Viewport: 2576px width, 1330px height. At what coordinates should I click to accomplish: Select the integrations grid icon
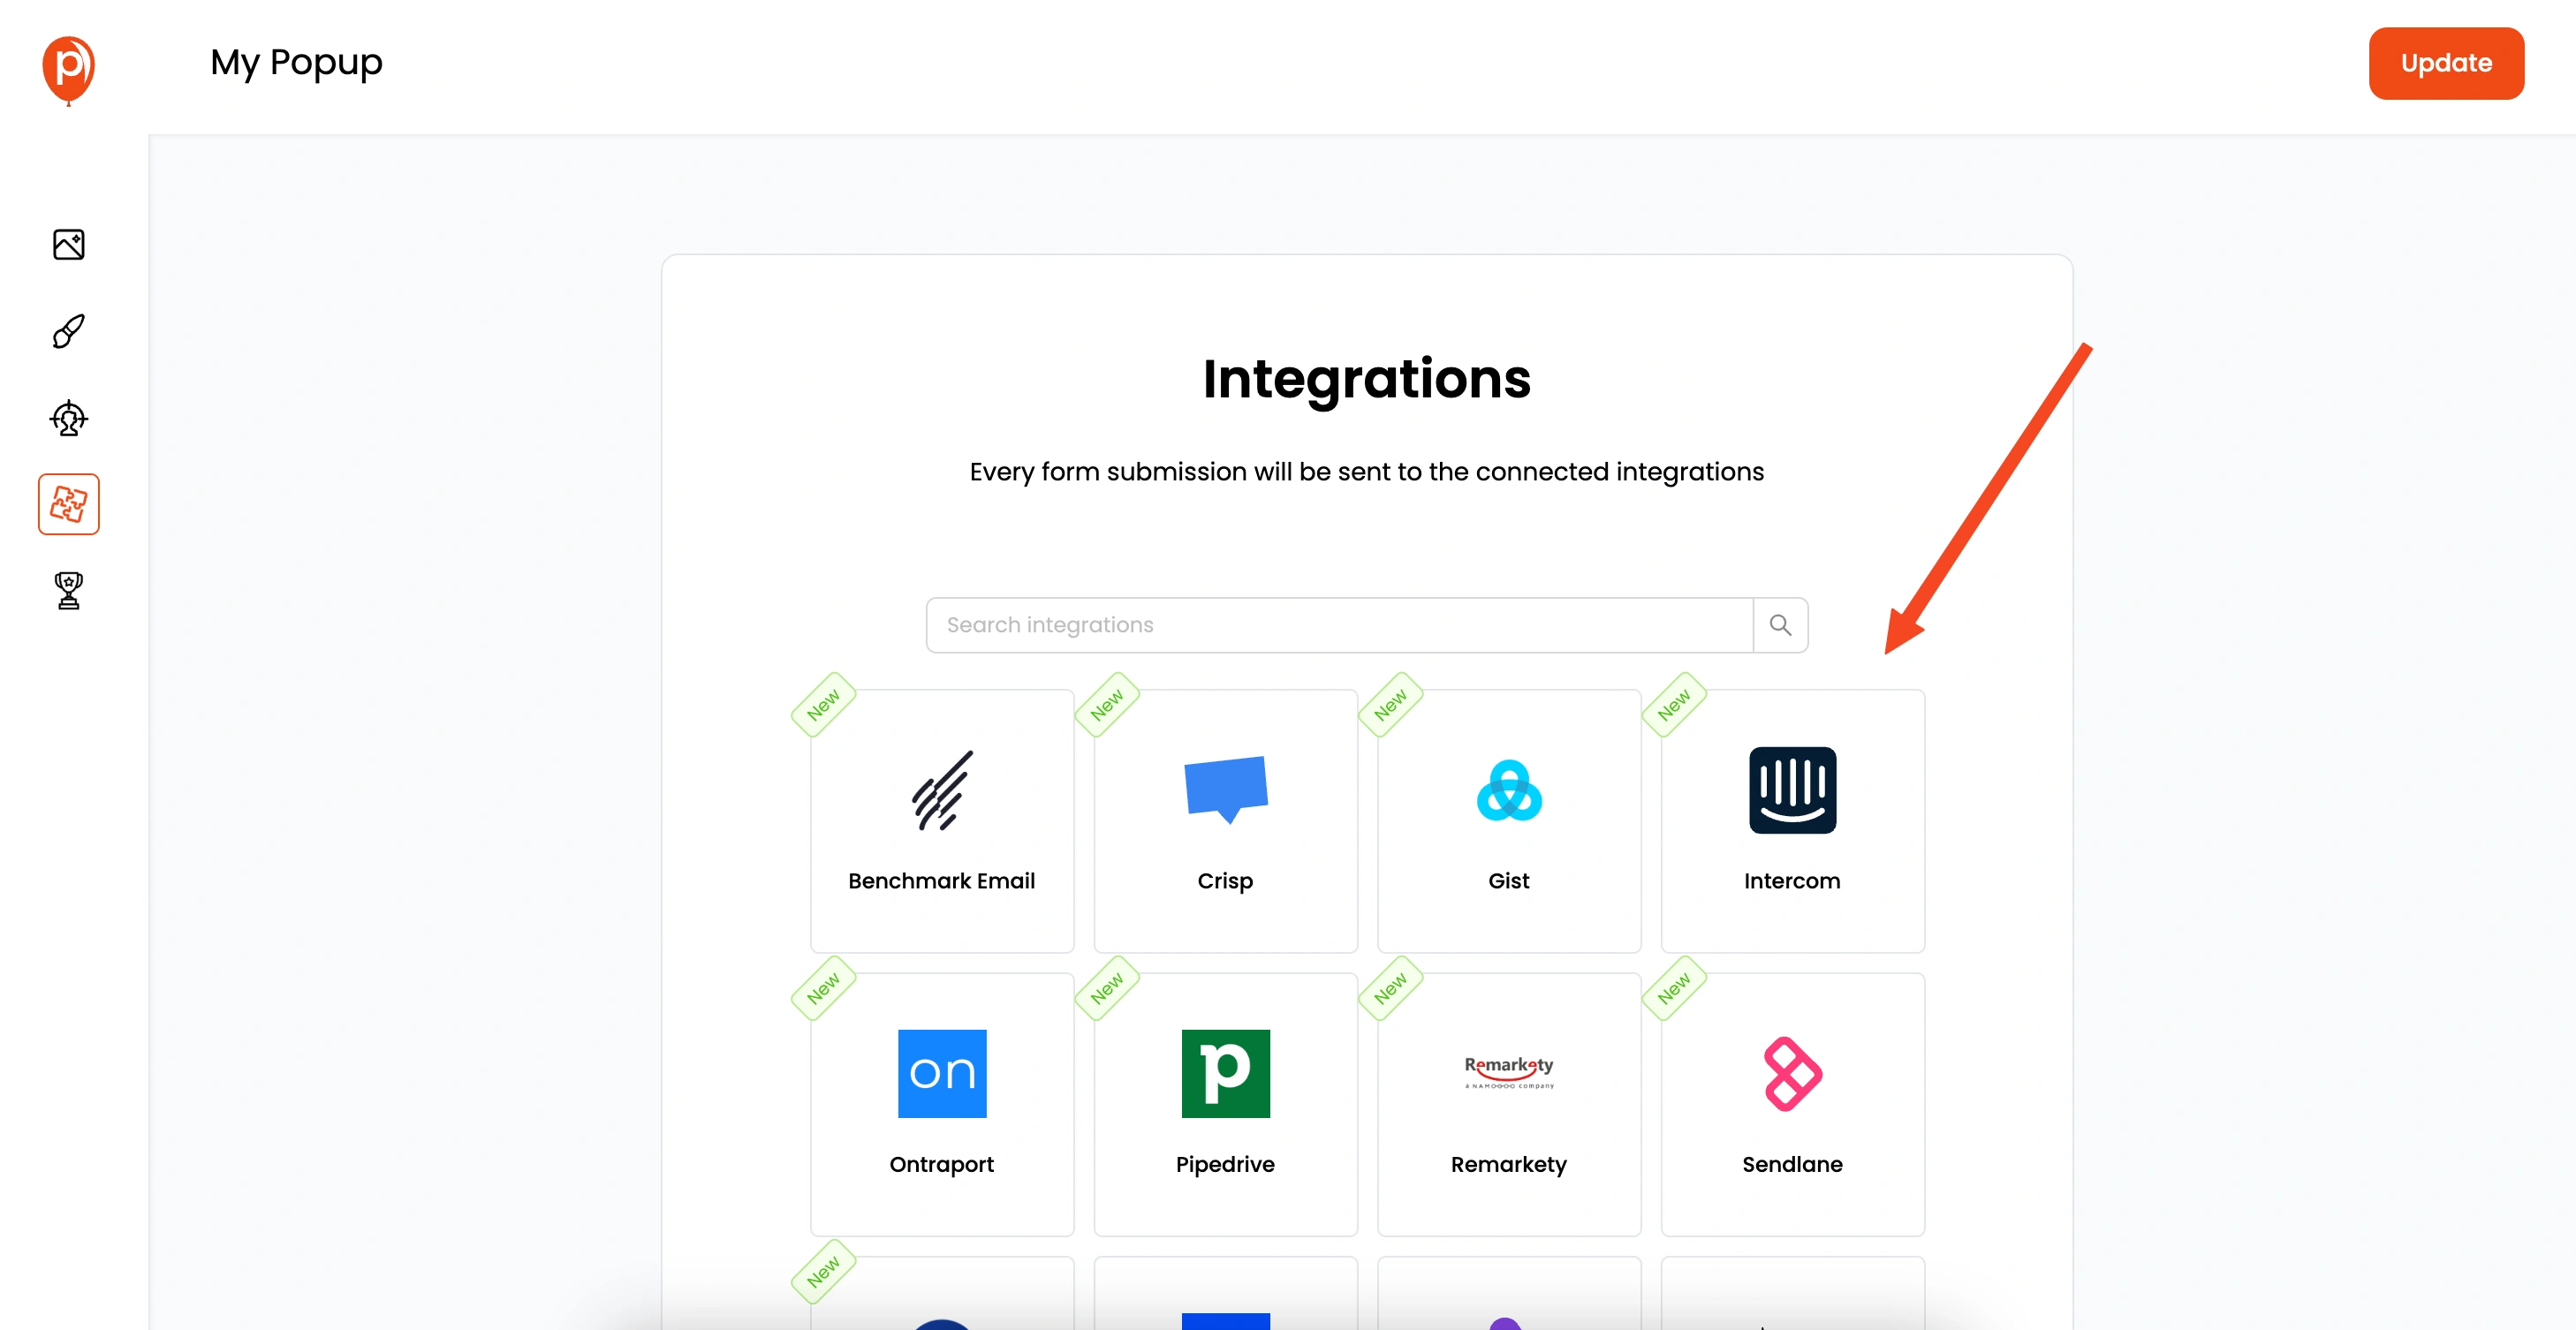[68, 504]
